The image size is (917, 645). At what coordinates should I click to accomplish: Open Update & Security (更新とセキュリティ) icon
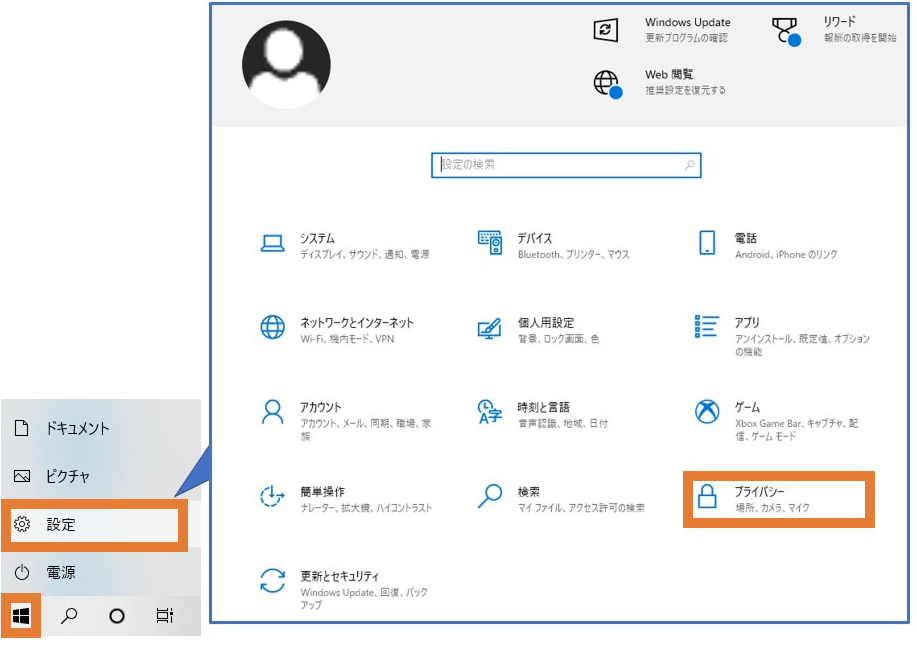[272, 582]
